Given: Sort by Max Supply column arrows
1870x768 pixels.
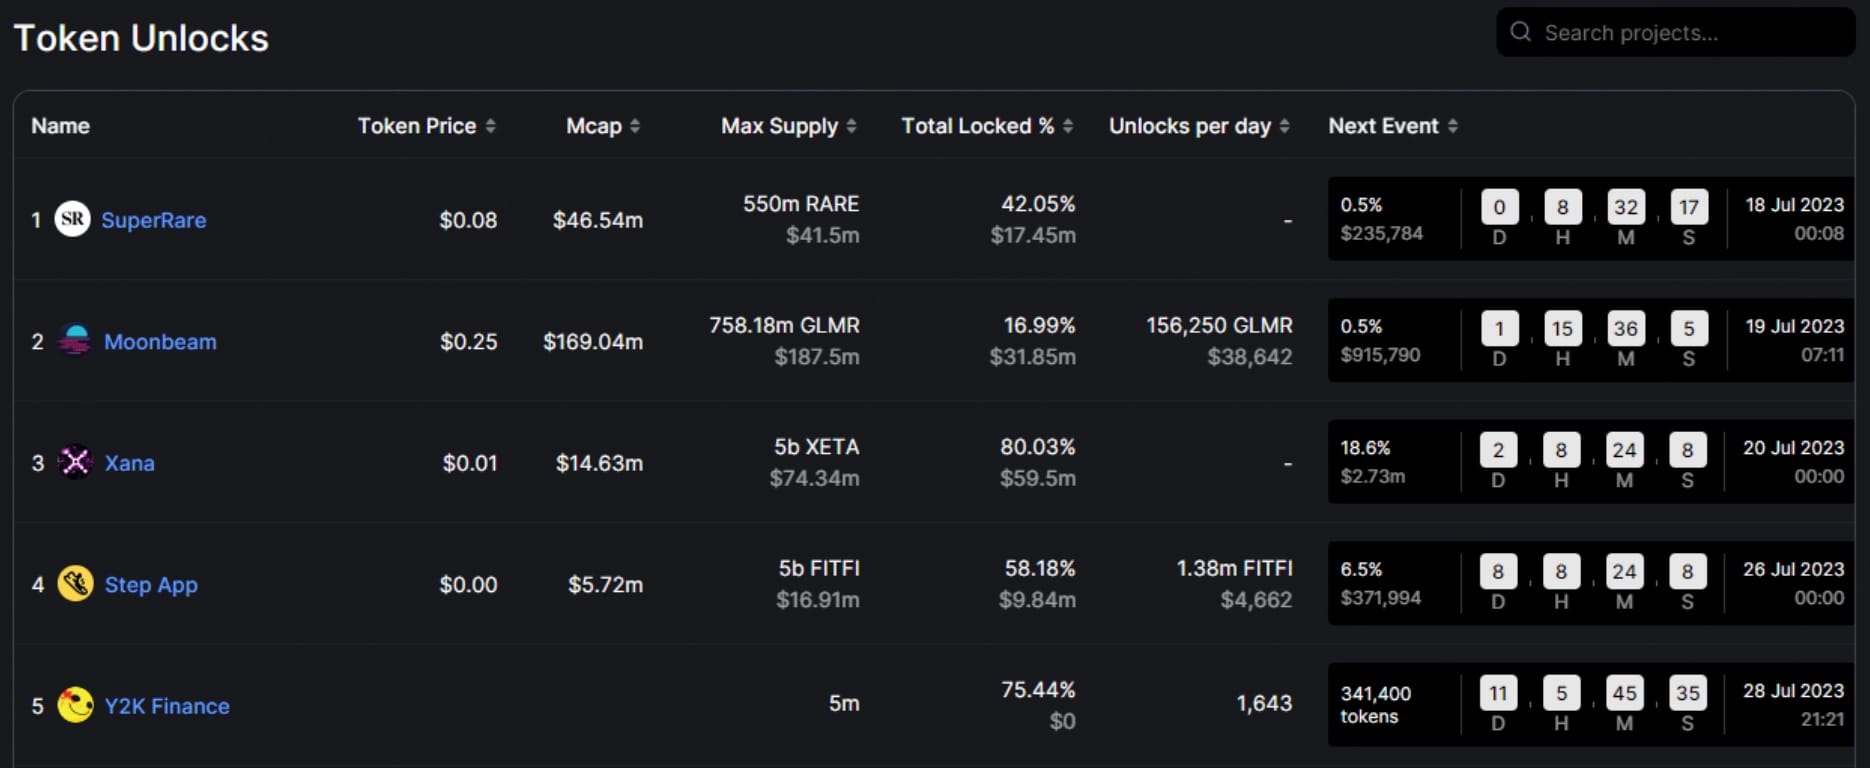Looking at the screenshot, I should pos(851,126).
